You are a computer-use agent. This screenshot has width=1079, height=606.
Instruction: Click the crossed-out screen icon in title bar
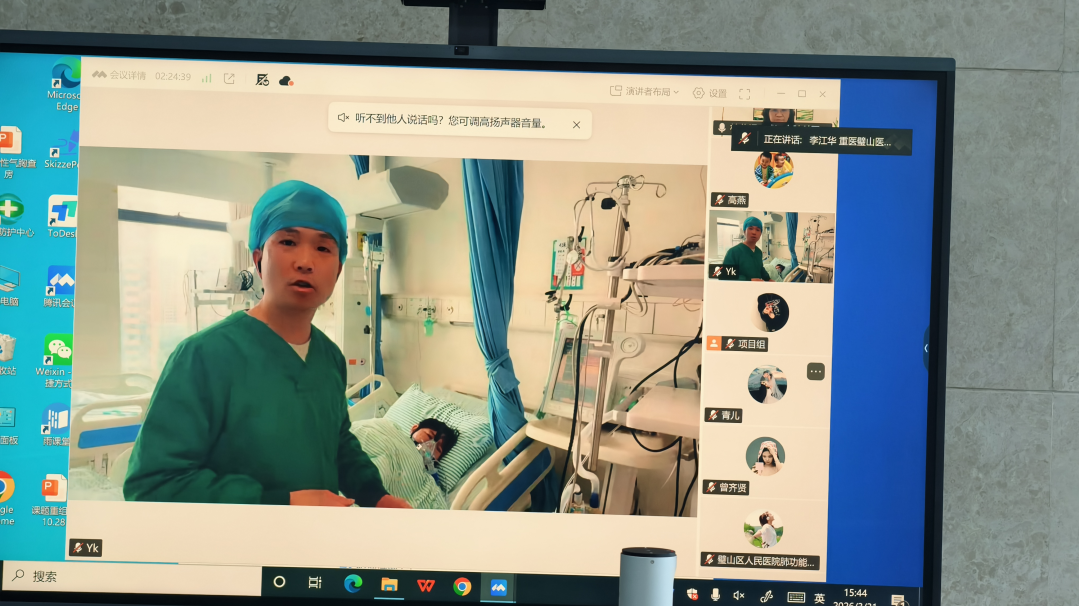[x=262, y=79]
